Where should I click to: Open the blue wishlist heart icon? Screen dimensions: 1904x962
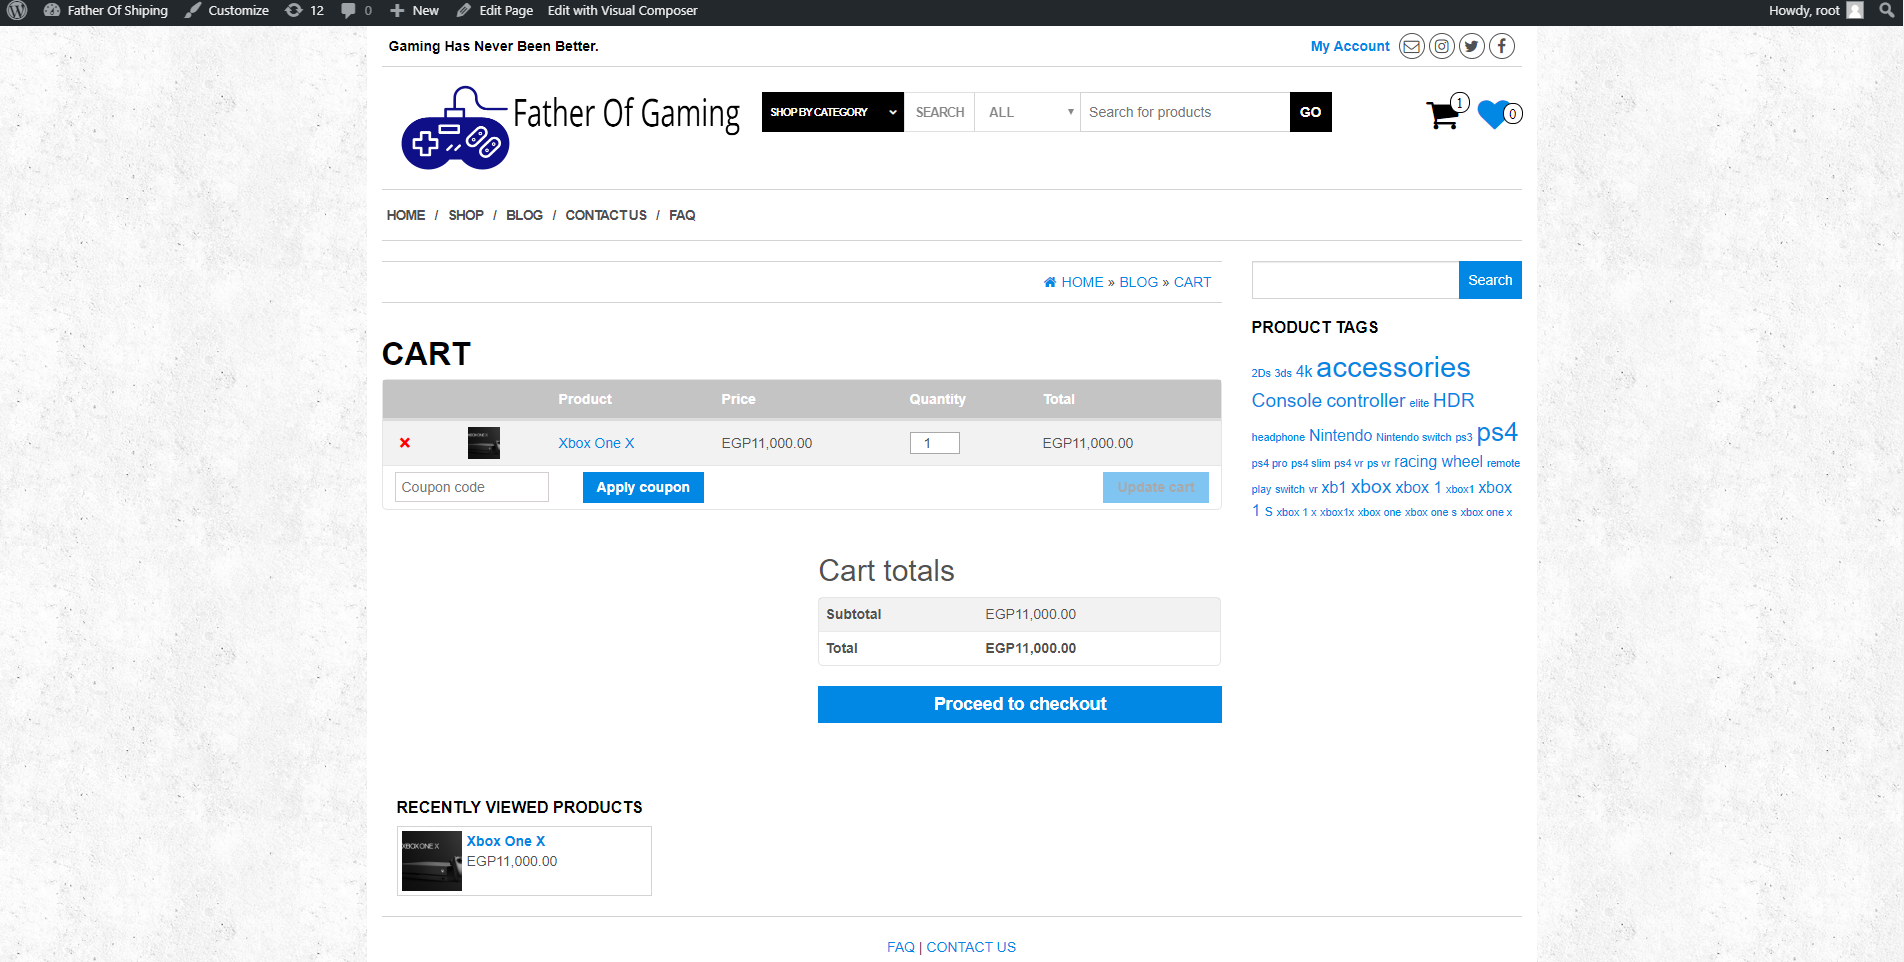point(1492,115)
